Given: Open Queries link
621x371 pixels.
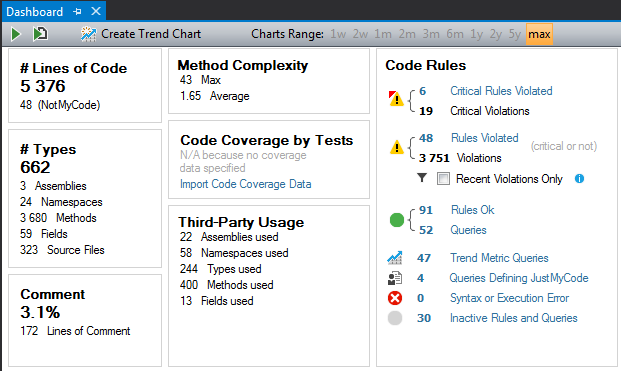Looking at the screenshot, I should [468, 230].
